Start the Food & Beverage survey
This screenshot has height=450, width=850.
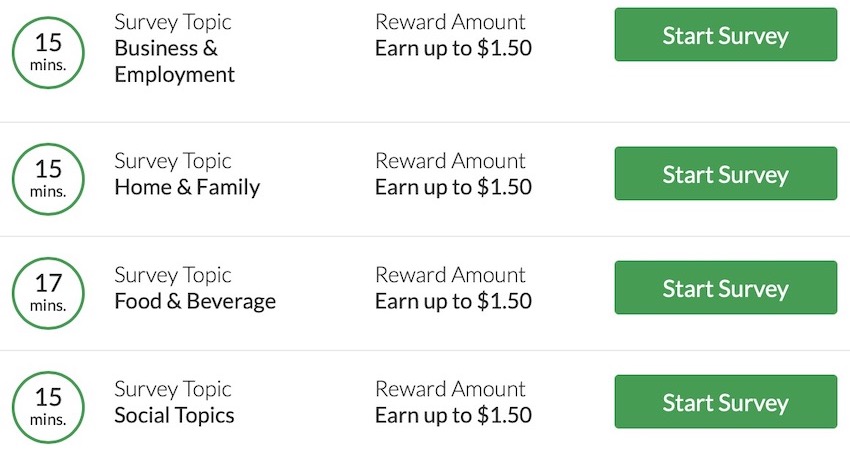click(x=725, y=288)
